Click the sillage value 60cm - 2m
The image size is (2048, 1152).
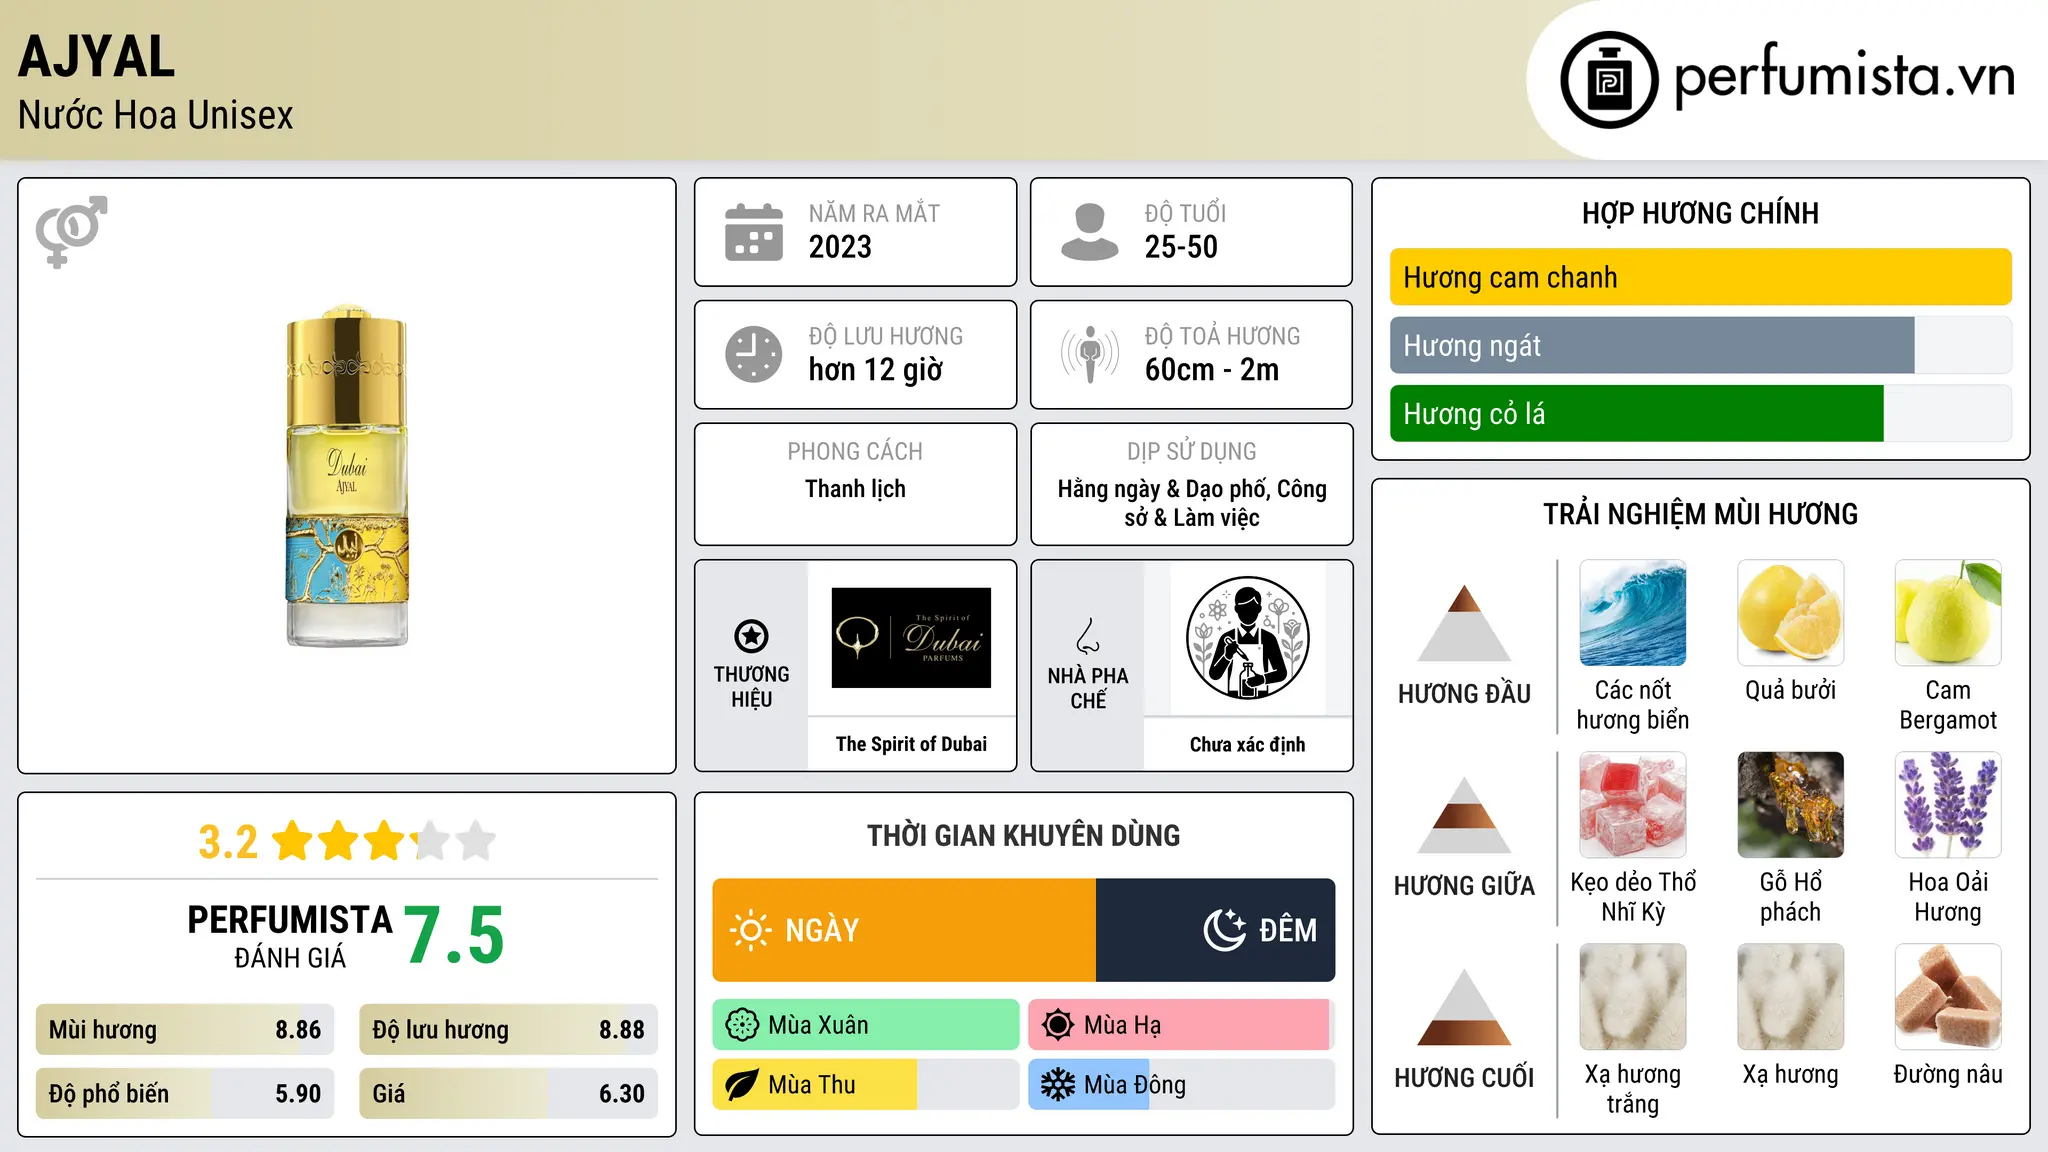coord(1212,370)
